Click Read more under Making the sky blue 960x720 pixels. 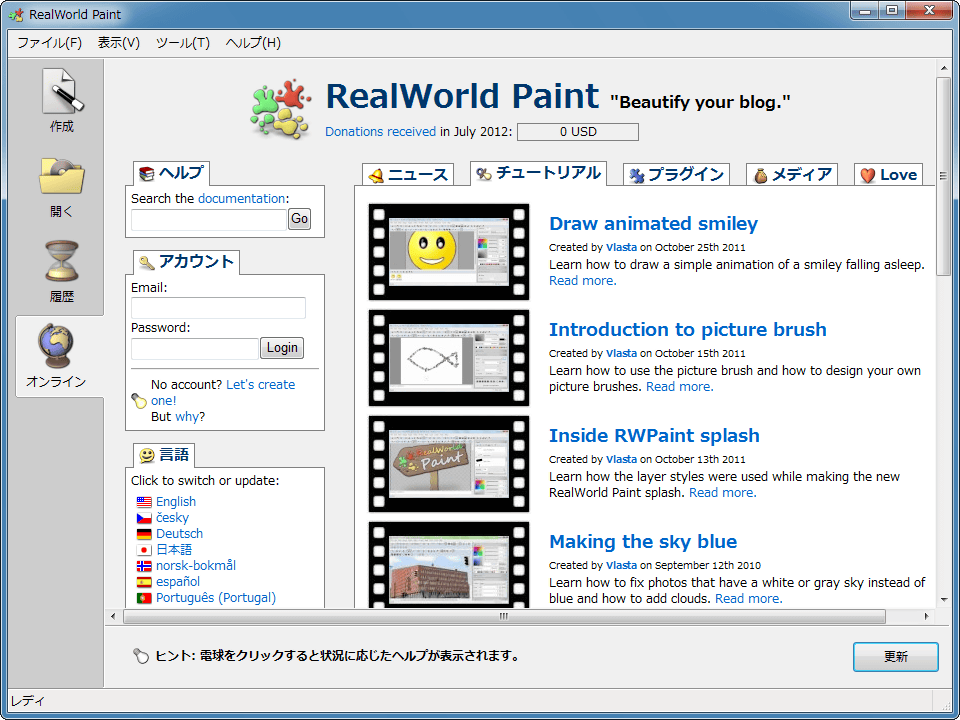(749, 598)
